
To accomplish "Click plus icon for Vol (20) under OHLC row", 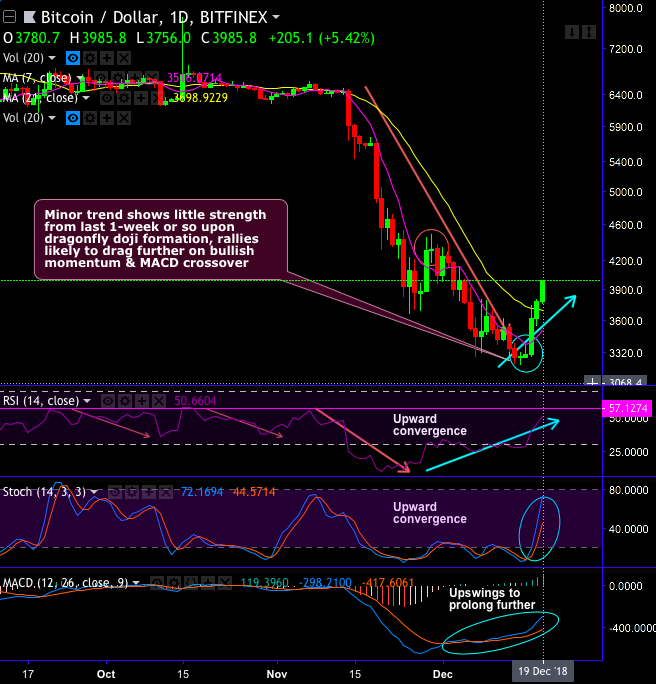I will 107,58.
